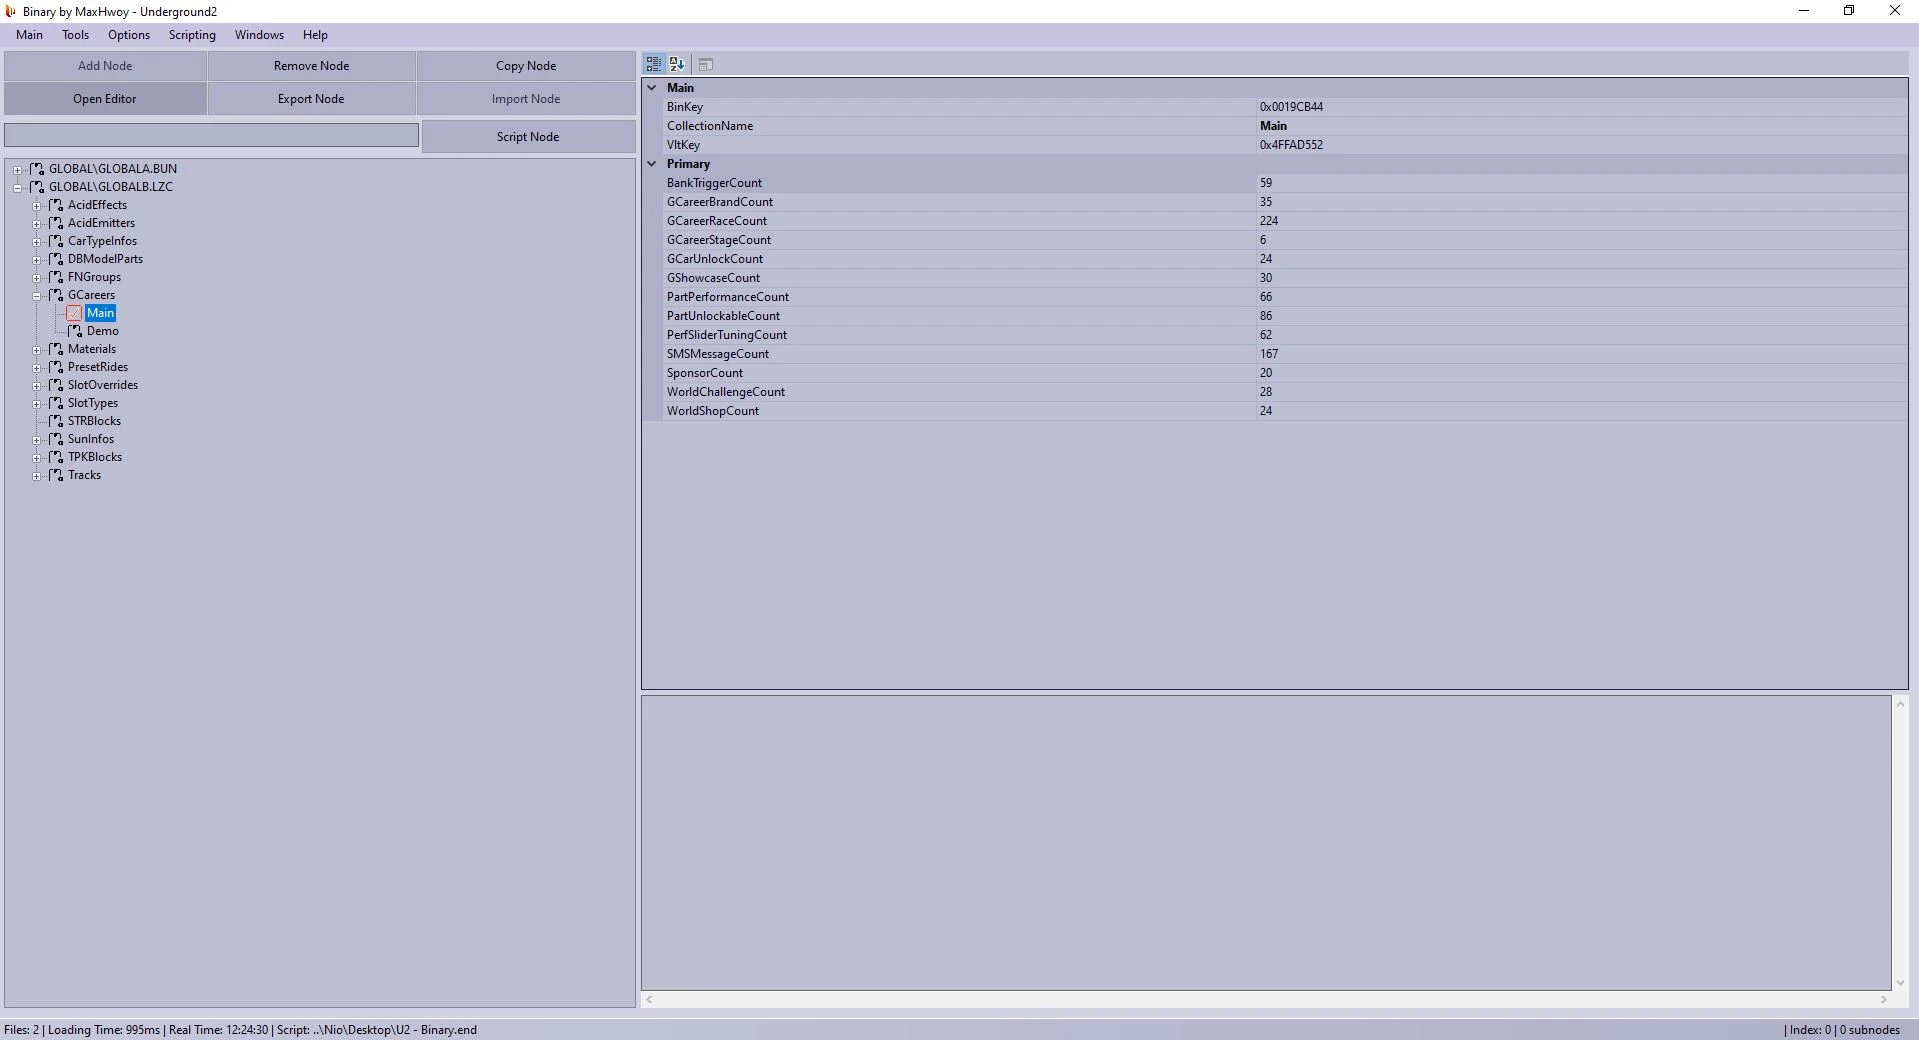Click the node icon beside CarTypeInfos
Viewport: 1919px width, 1040px height.
click(56, 241)
